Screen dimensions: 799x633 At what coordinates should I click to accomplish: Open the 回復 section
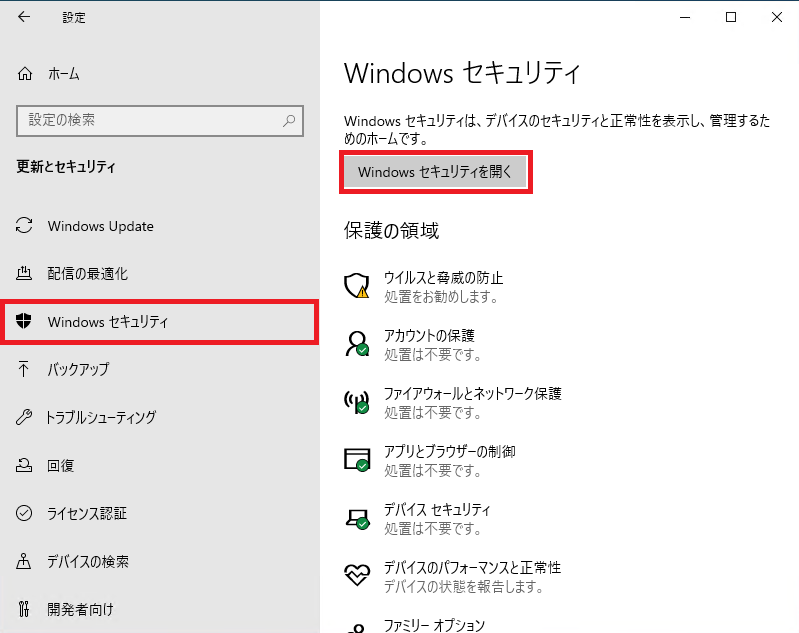pos(61,465)
